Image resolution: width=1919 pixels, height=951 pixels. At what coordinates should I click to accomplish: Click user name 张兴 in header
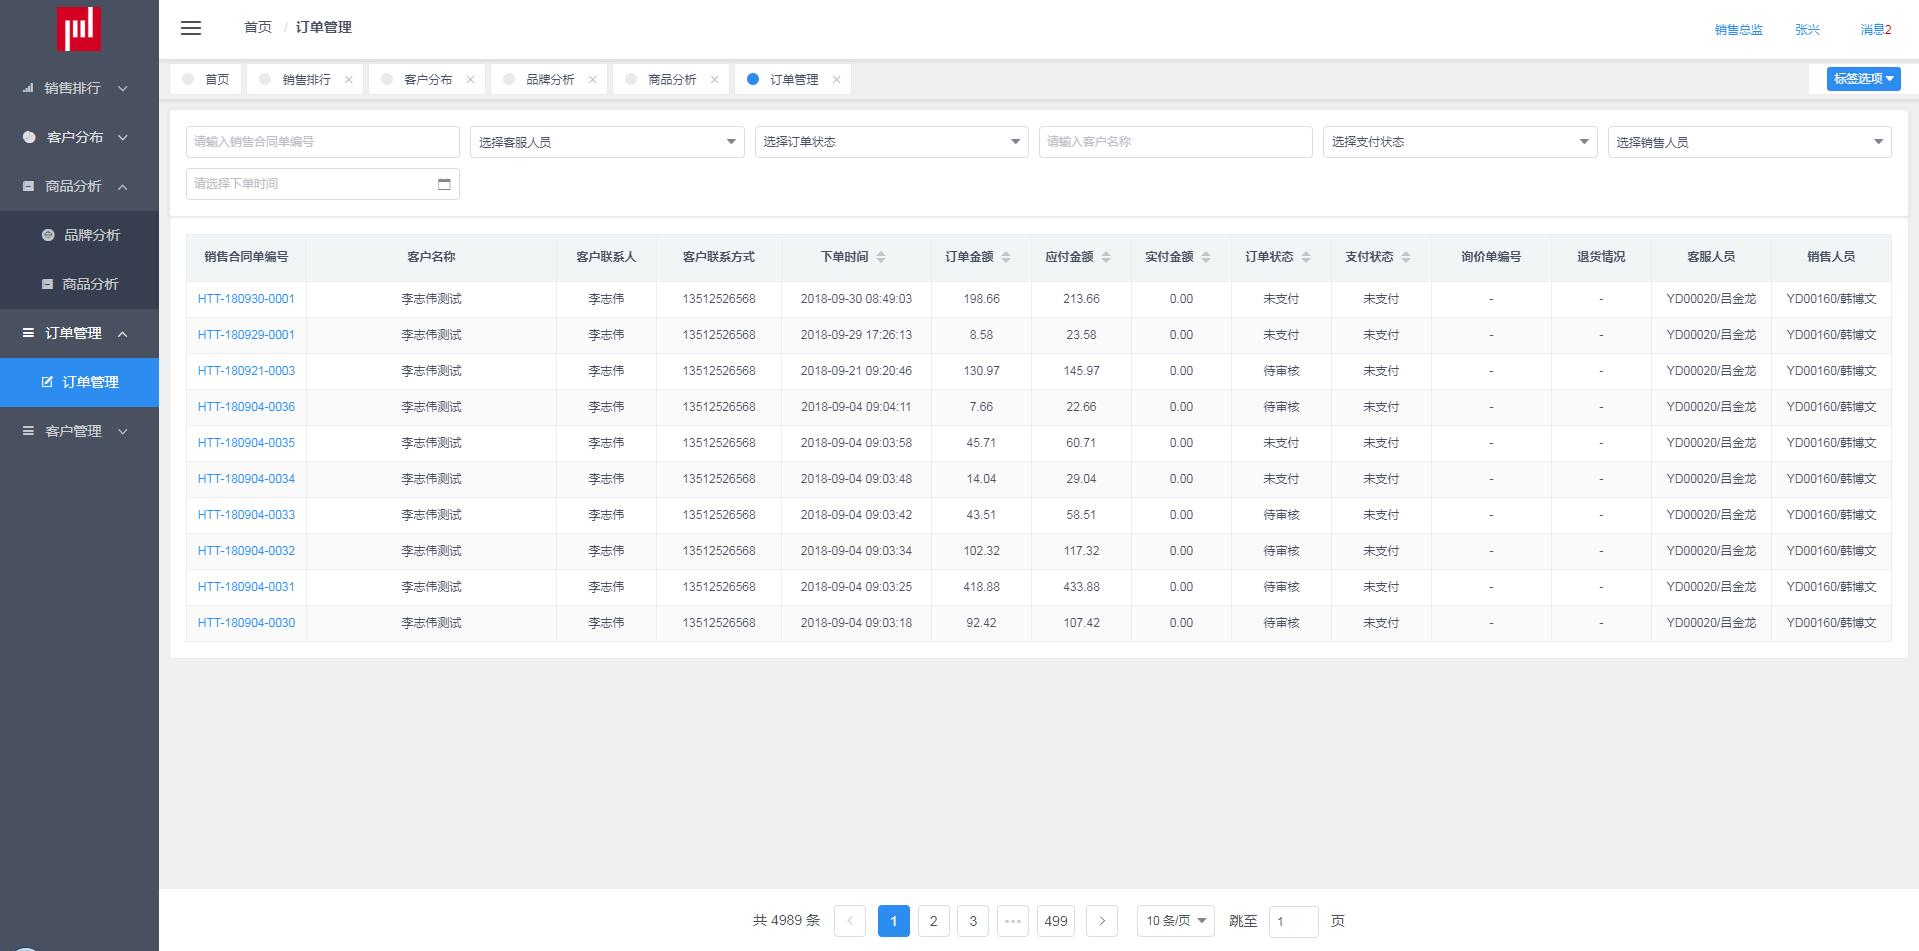[1807, 30]
